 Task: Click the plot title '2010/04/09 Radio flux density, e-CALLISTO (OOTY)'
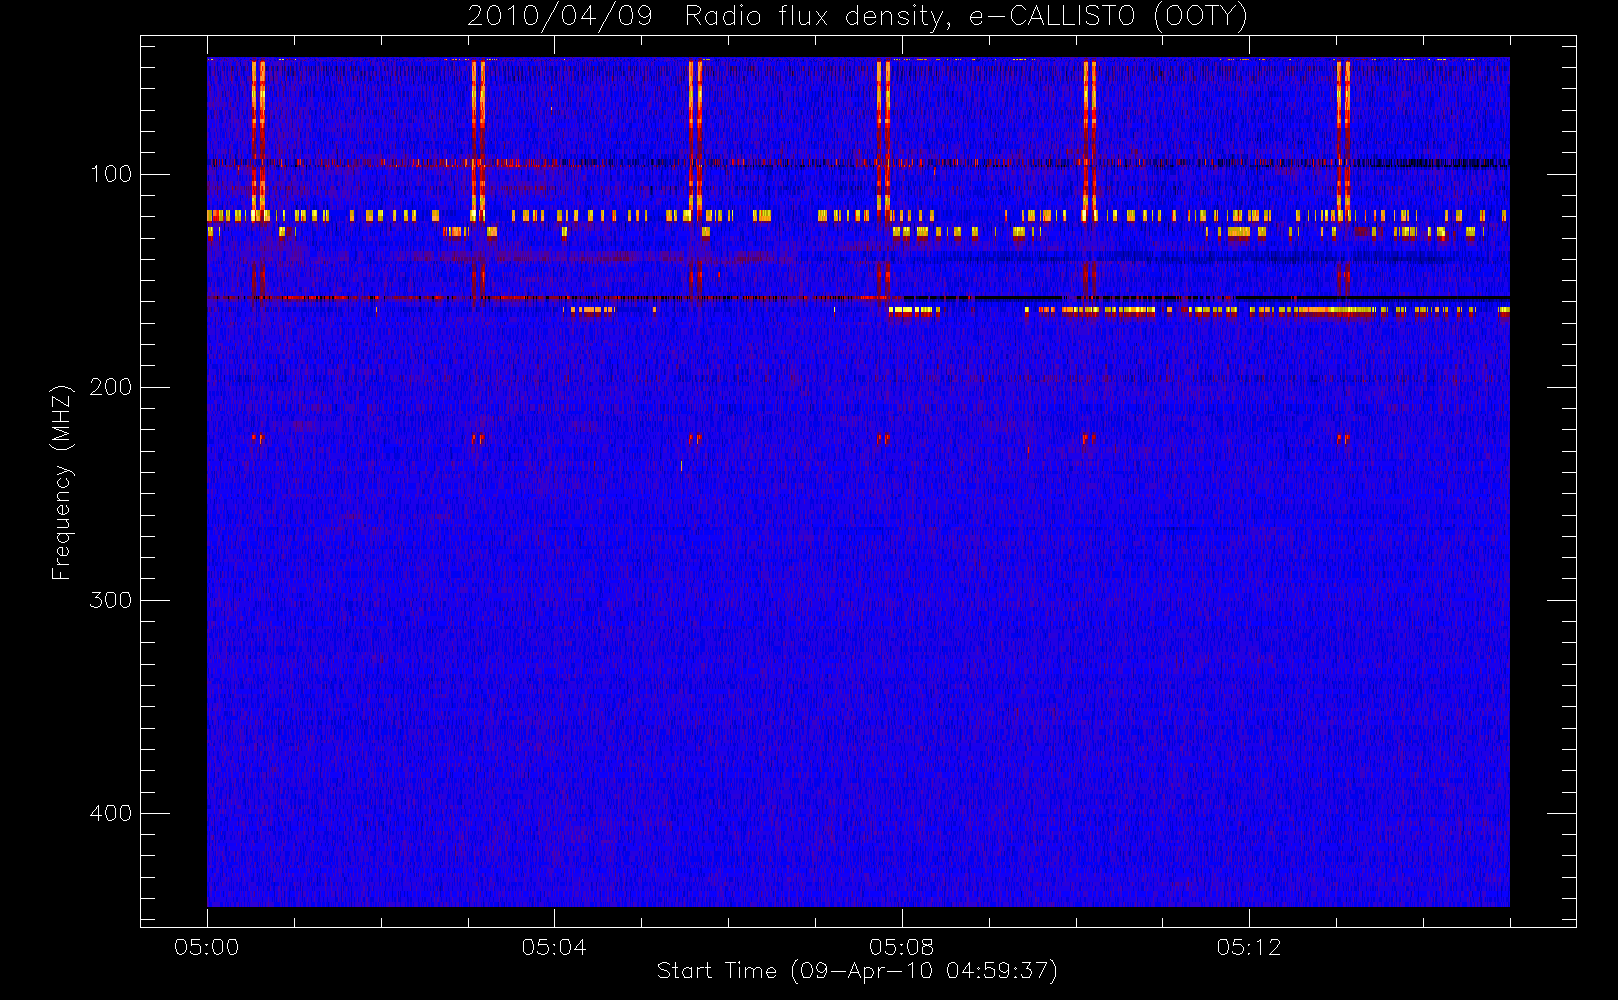click(857, 17)
